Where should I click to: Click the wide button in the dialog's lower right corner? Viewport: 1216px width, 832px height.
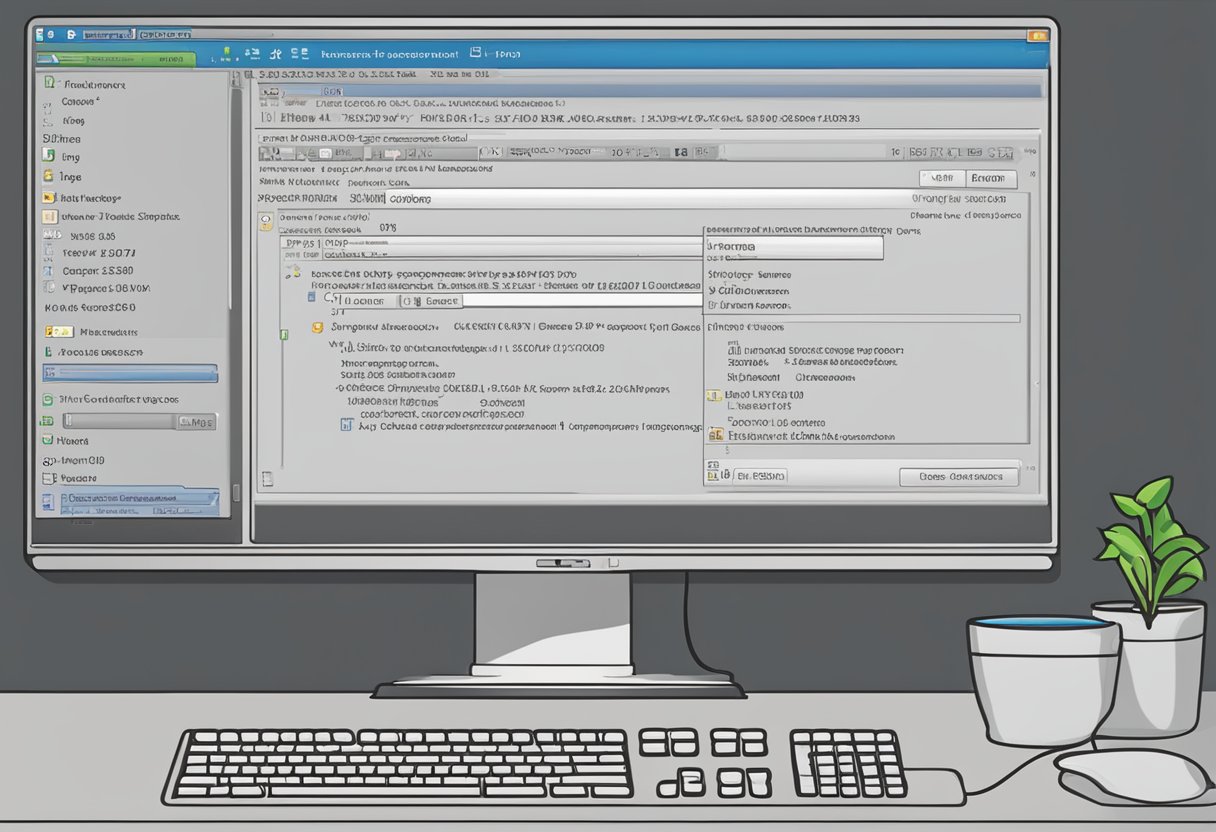pyautogui.click(x=959, y=477)
